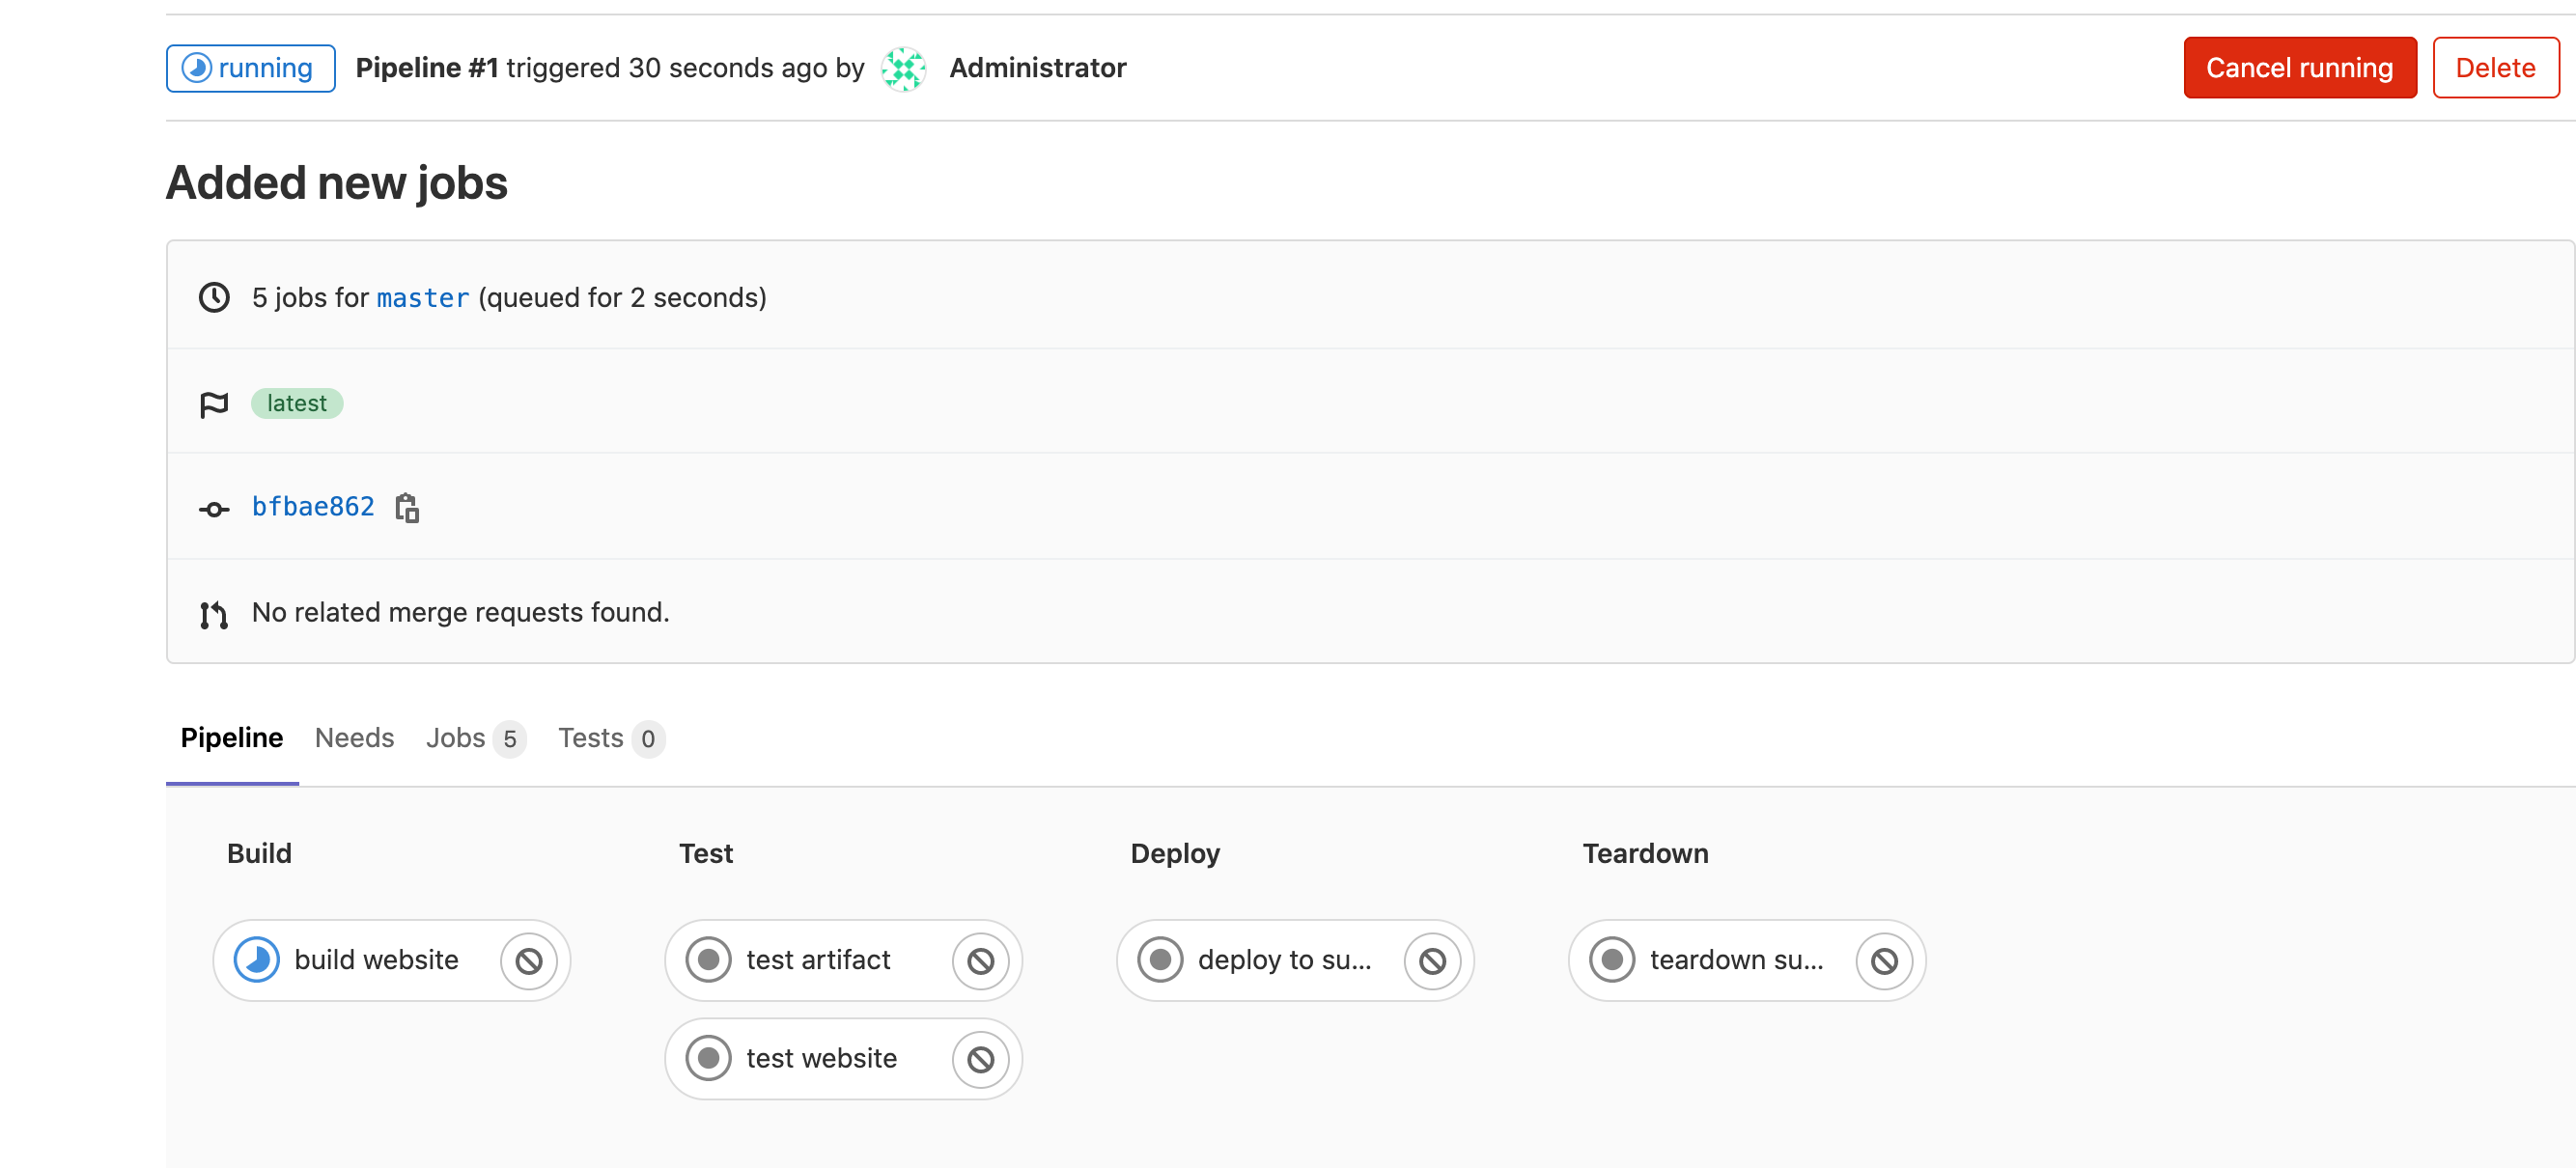Click the 'Added new jobs' commit title

(x=337, y=183)
